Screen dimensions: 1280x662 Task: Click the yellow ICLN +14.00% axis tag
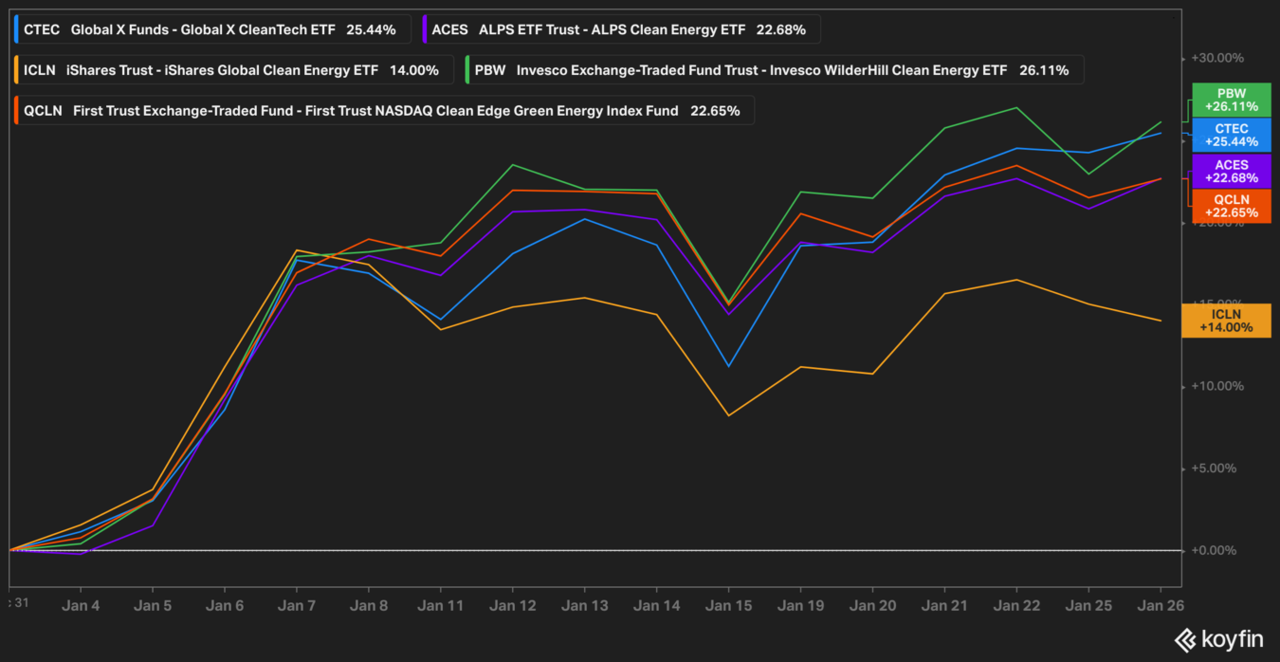coord(1226,320)
